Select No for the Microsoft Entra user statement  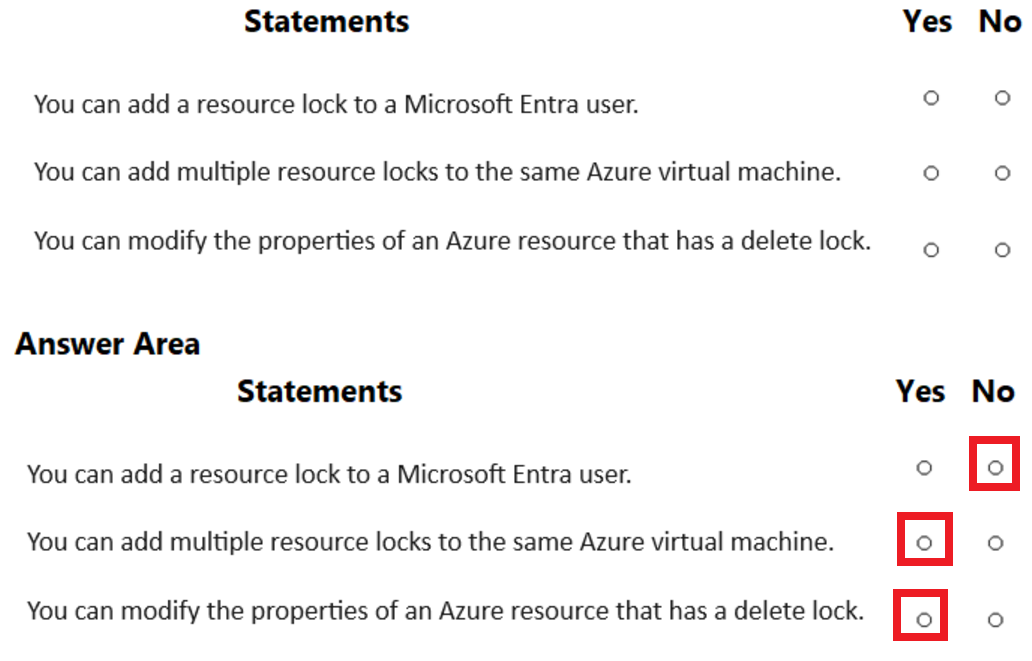click(x=1002, y=99)
